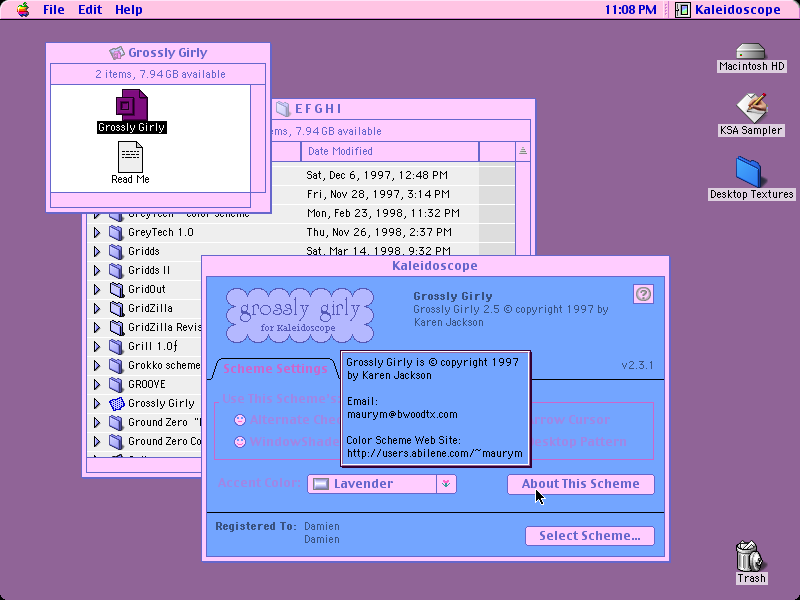Viewport: 800px width, 600px height.
Task: Click the folder icon for GreyTech 1.0
Action: 116,233
